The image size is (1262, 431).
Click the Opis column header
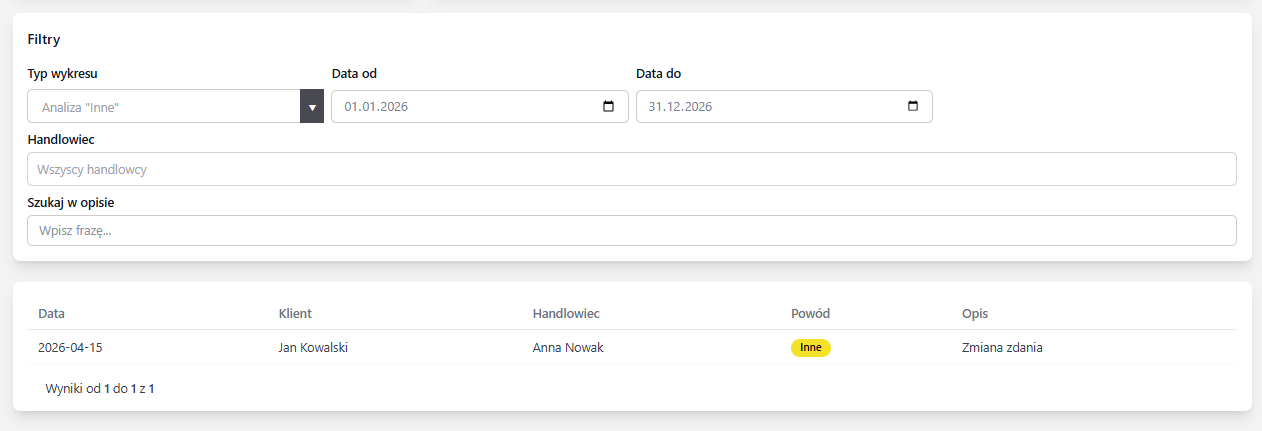[x=975, y=314]
